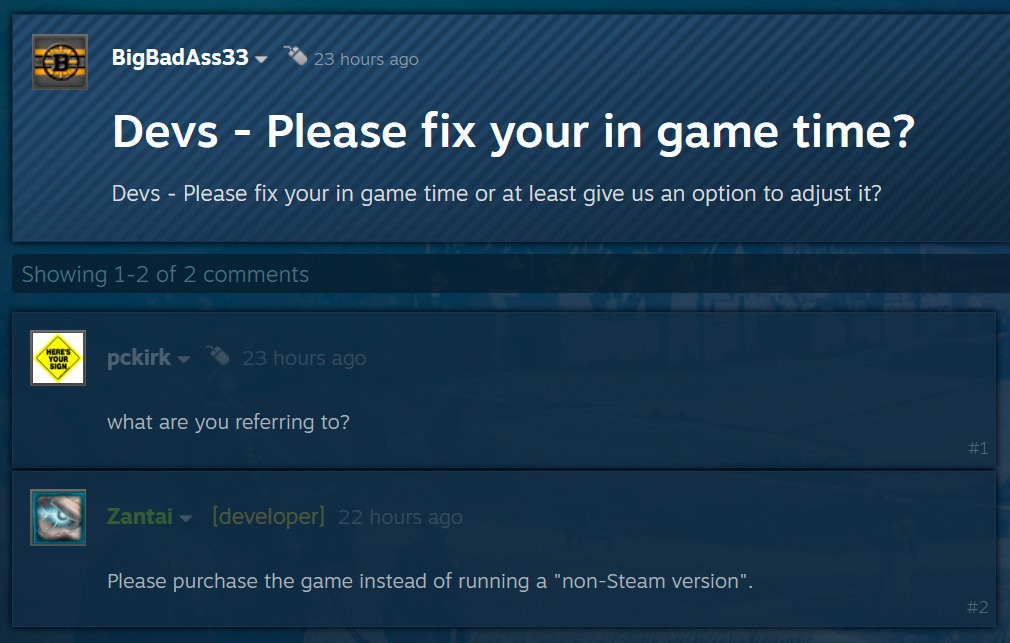1010x643 pixels.
Task: Open the pckirk username profile link
Action: click(x=139, y=358)
